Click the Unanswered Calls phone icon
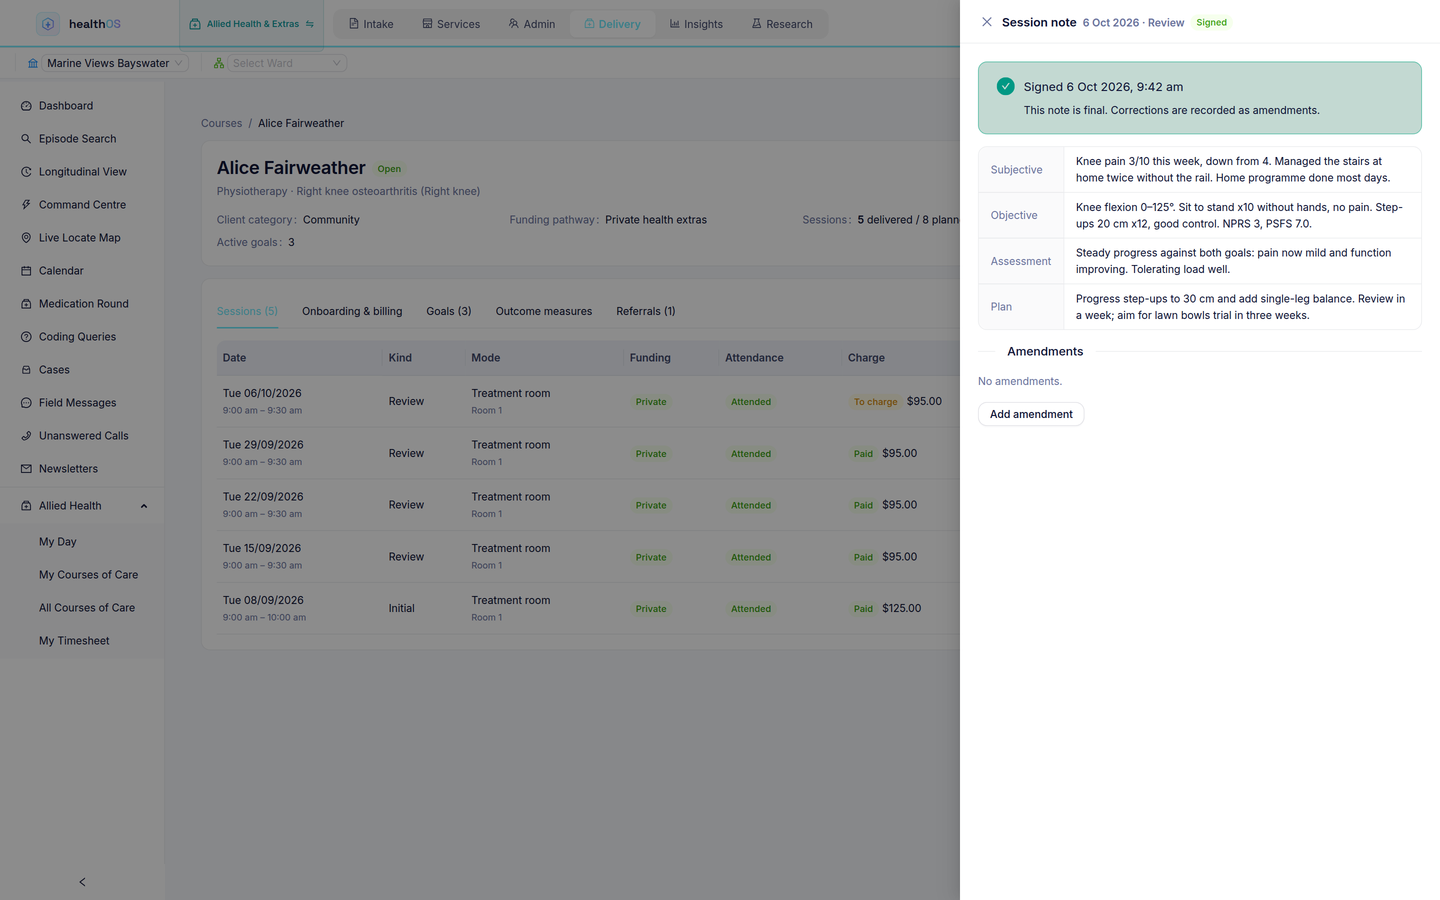Screen dimensions: 1440x900 click(26, 436)
